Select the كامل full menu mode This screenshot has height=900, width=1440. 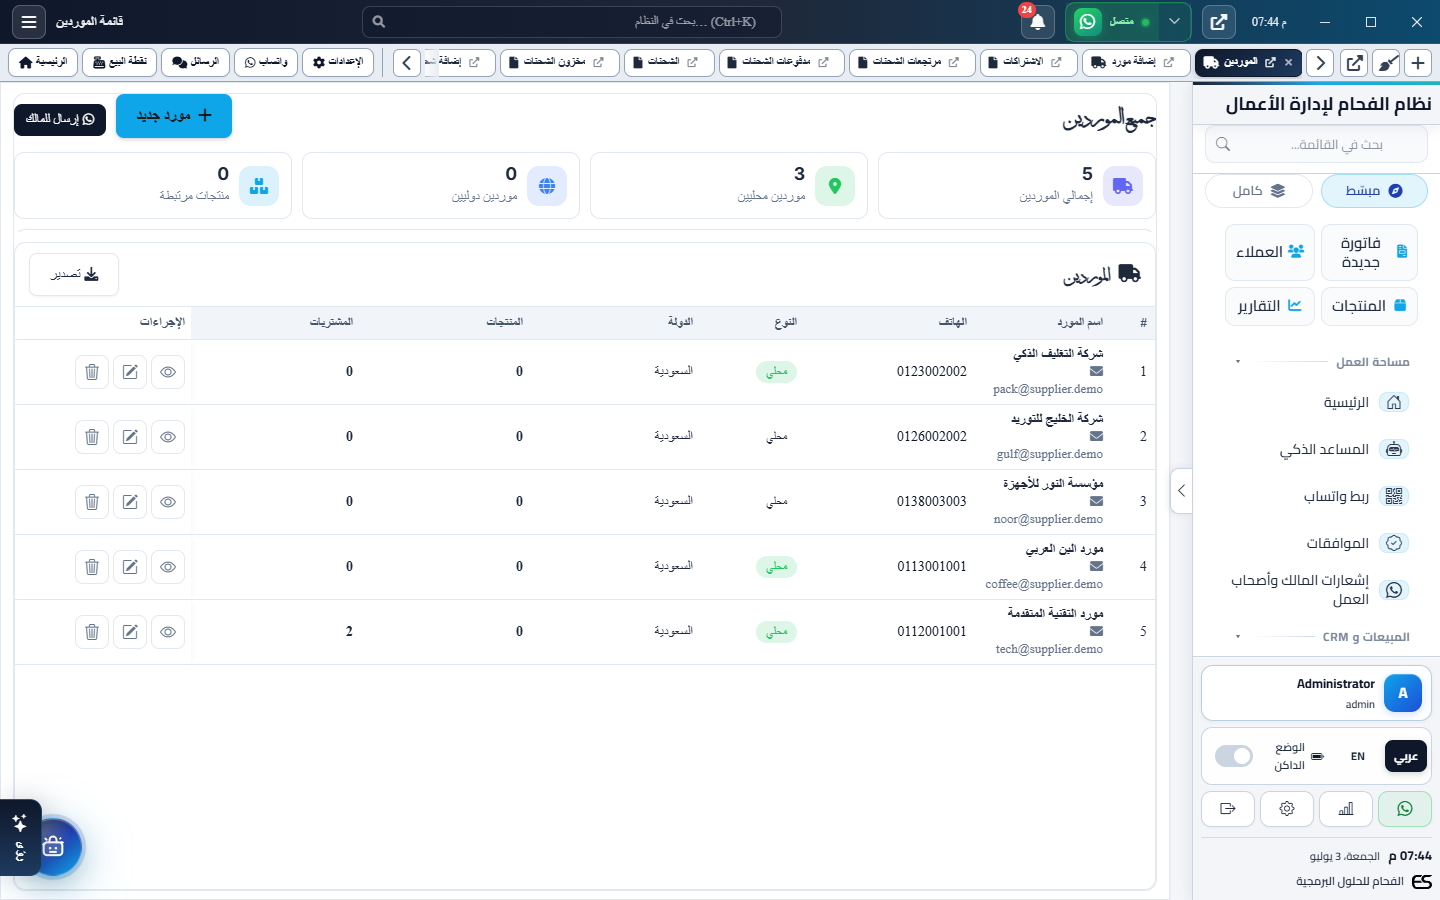[1259, 191]
